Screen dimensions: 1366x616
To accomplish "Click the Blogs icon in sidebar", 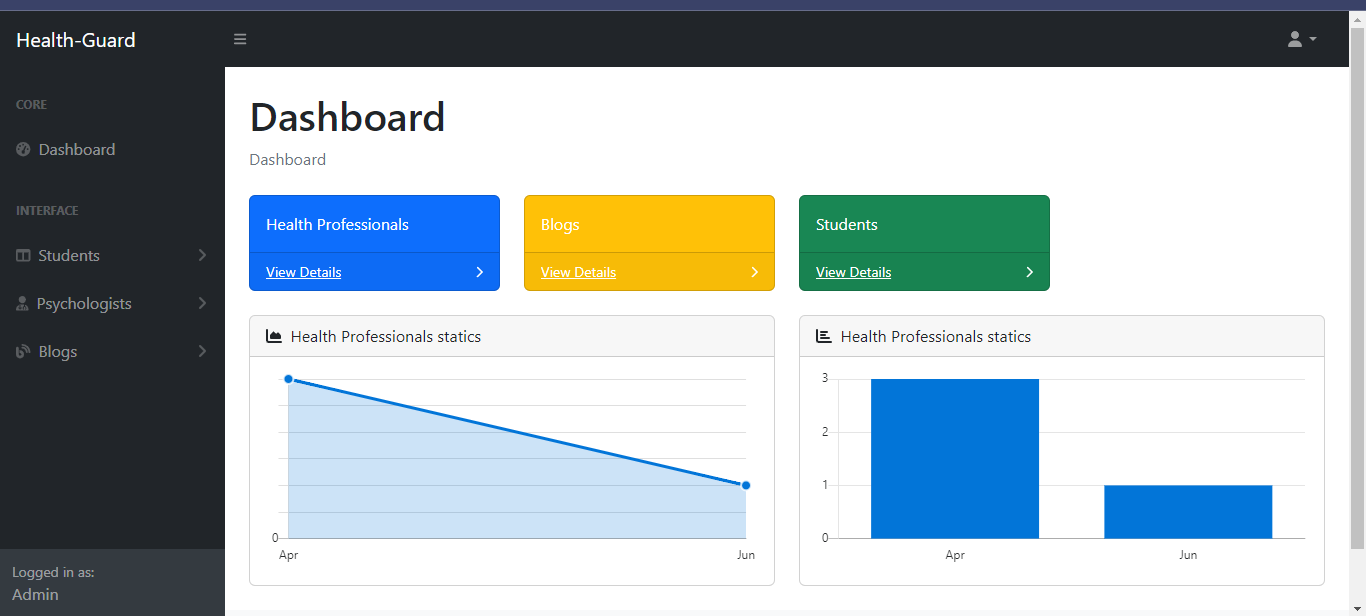I will pos(24,352).
